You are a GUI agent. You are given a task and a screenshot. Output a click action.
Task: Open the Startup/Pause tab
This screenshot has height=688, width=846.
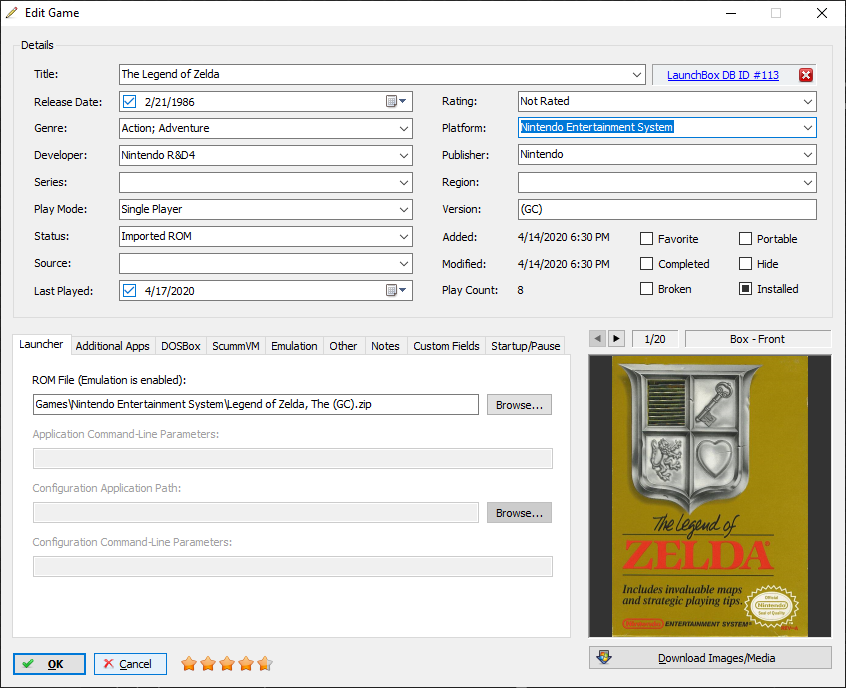point(526,346)
